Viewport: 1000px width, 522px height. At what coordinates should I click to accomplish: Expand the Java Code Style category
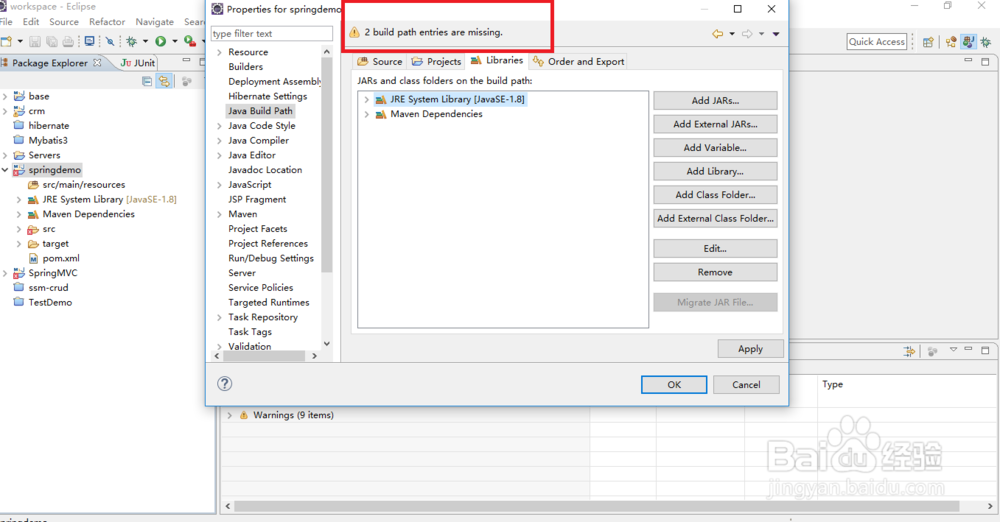[x=219, y=126]
